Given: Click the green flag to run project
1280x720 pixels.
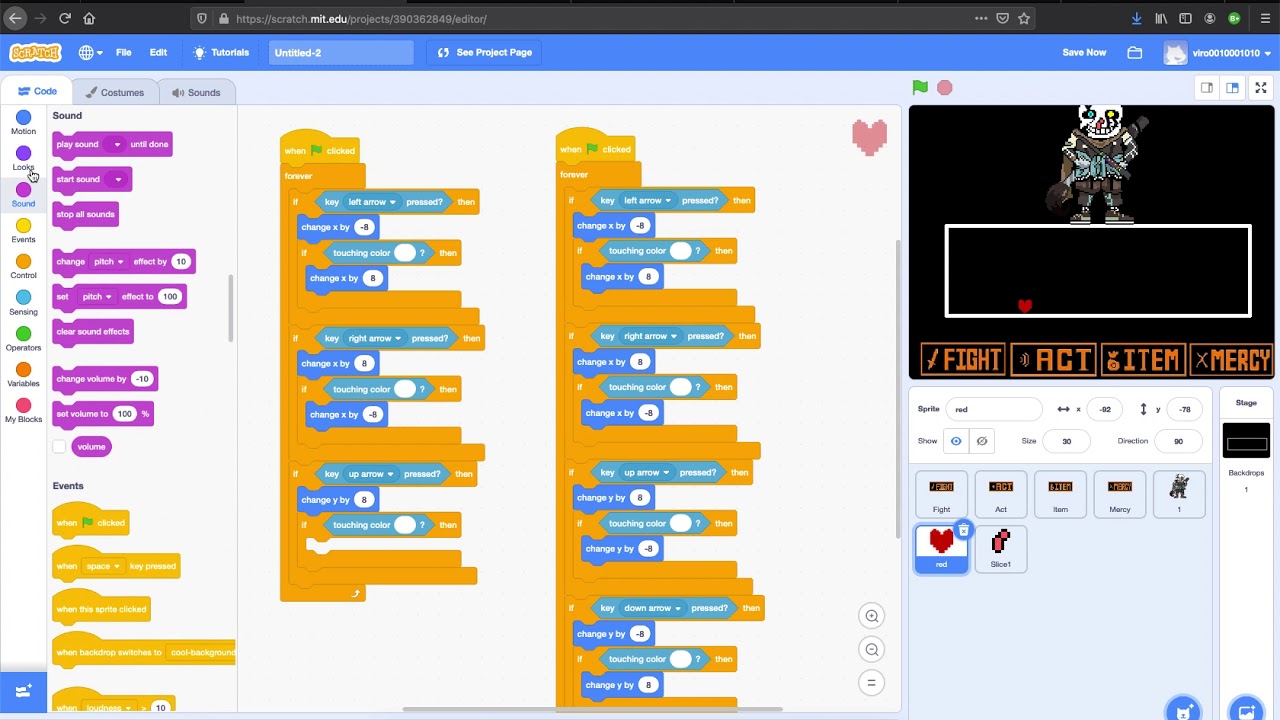Looking at the screenshot, I should tap(920, 88).
